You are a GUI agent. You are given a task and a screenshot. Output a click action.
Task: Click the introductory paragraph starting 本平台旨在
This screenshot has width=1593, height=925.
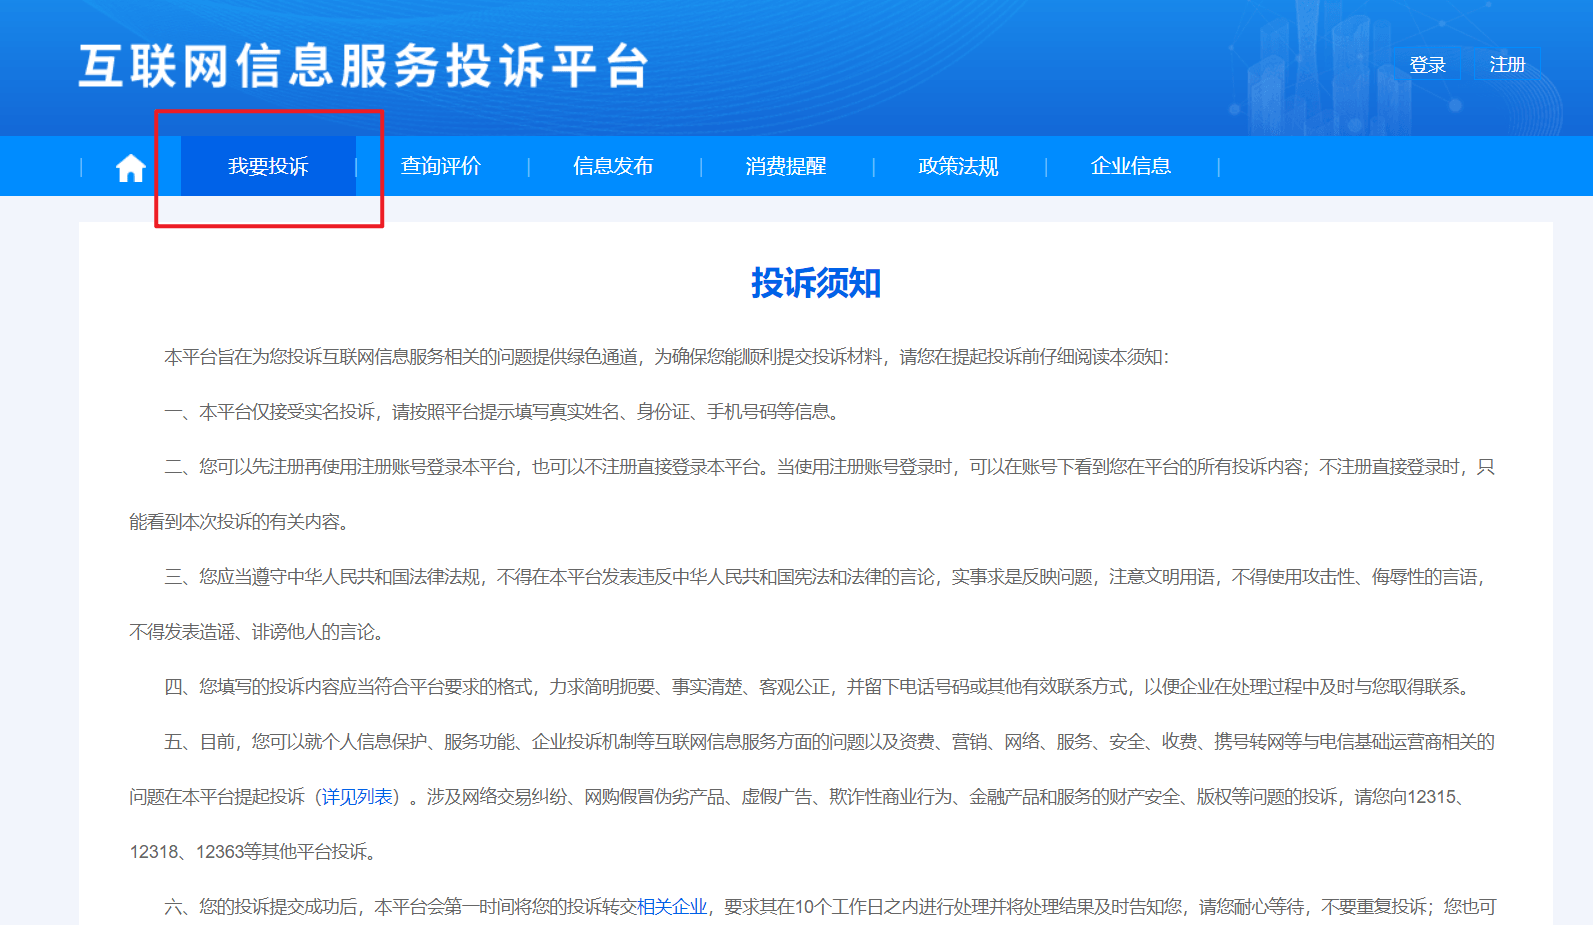pos(665,357)
